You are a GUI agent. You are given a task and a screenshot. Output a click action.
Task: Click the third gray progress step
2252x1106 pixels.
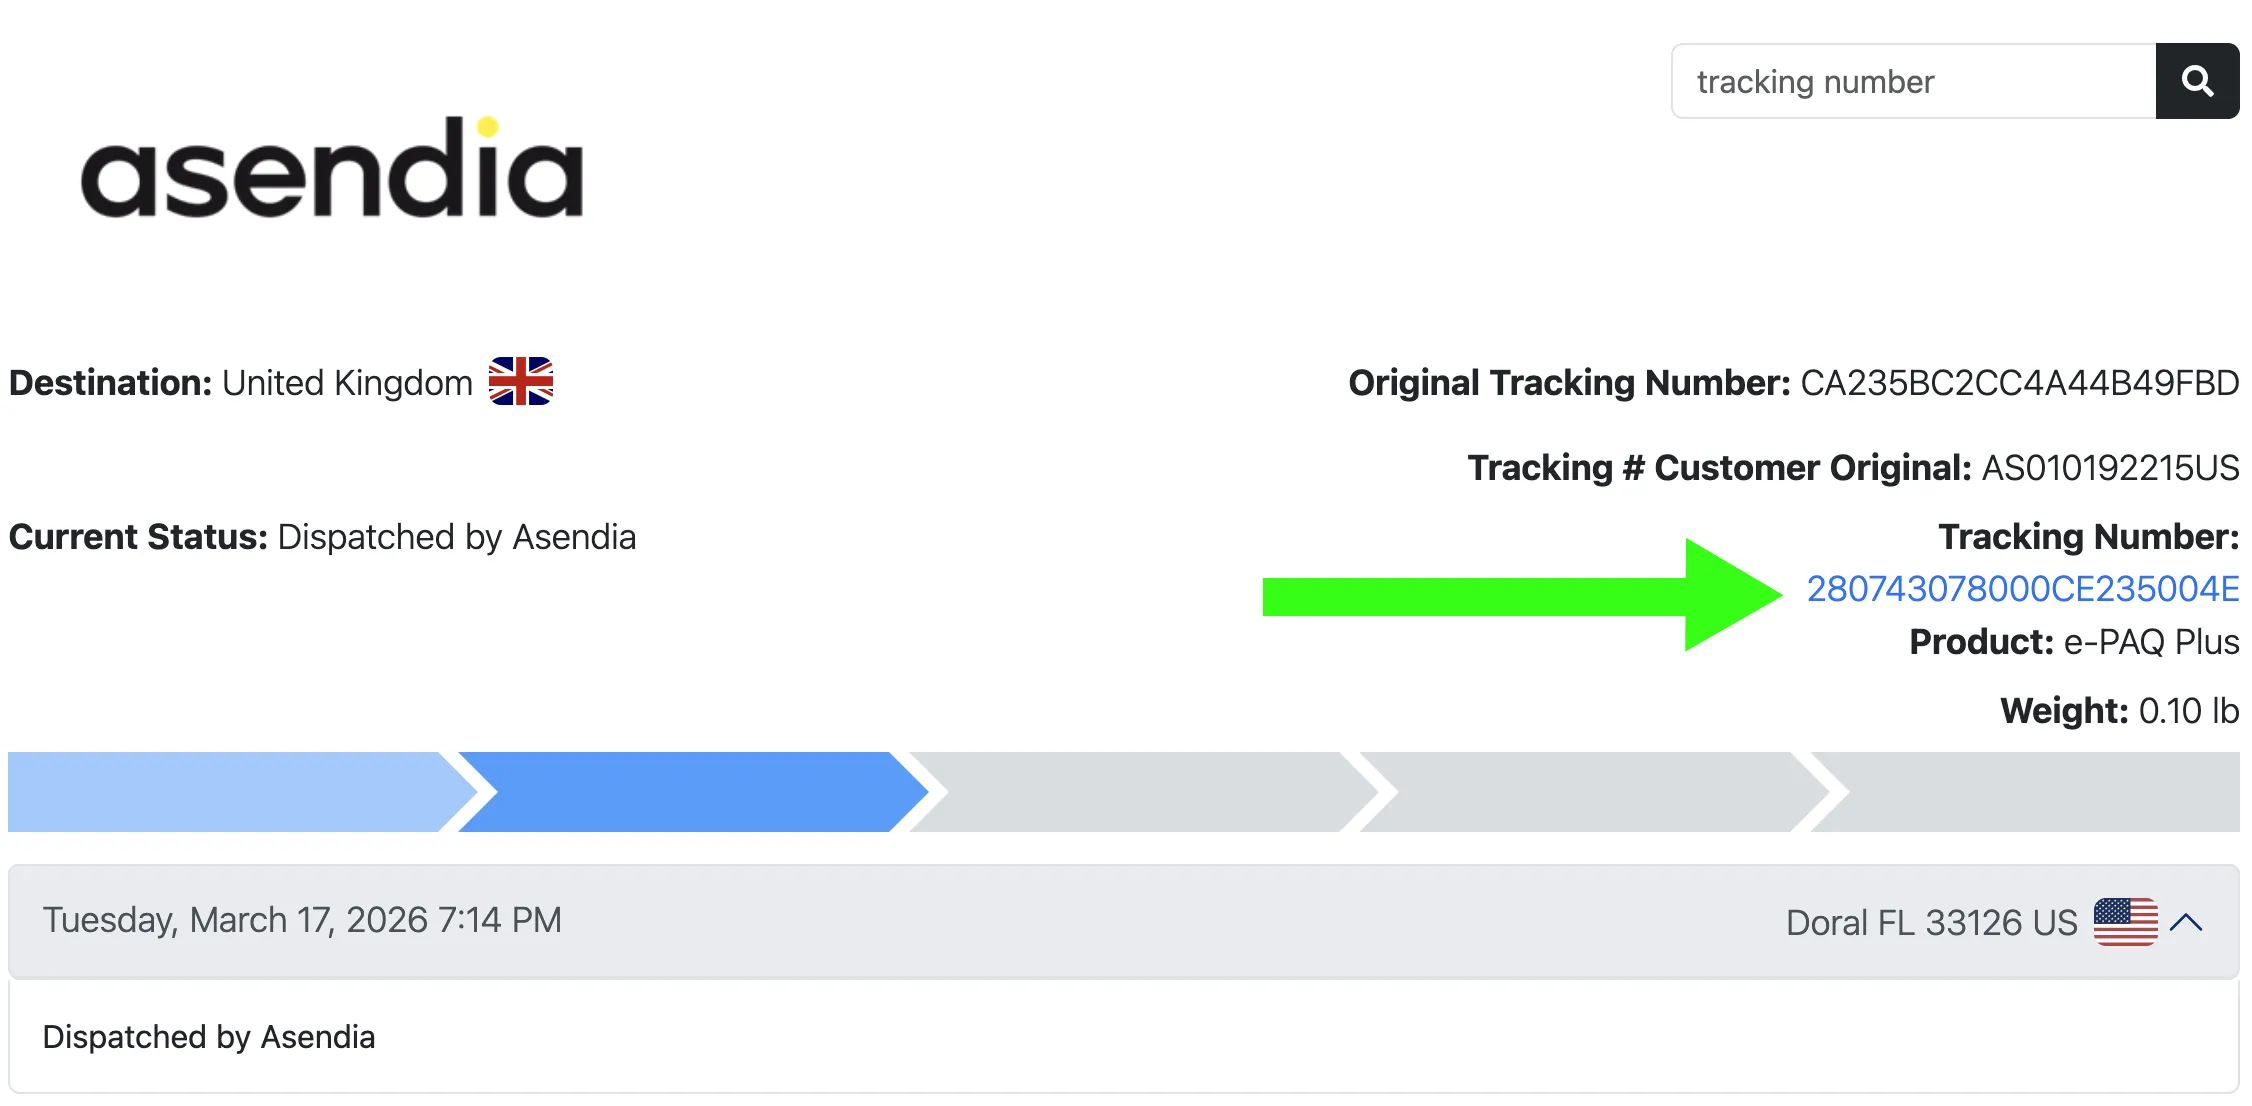tap(1135, 792)
